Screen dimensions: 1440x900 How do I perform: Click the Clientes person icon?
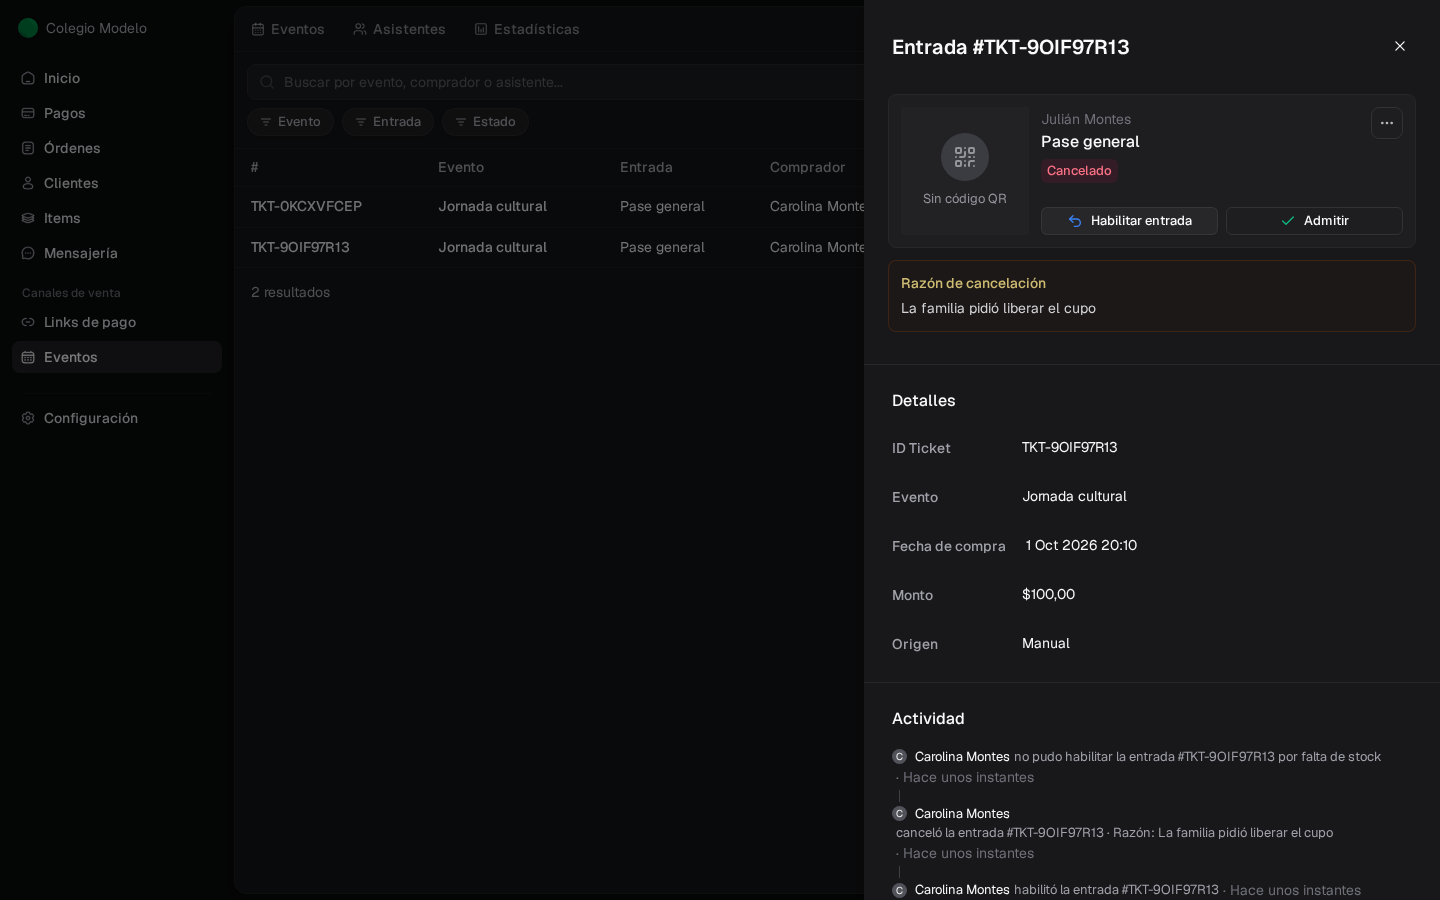pyautogui.click(x=28, y=183)
